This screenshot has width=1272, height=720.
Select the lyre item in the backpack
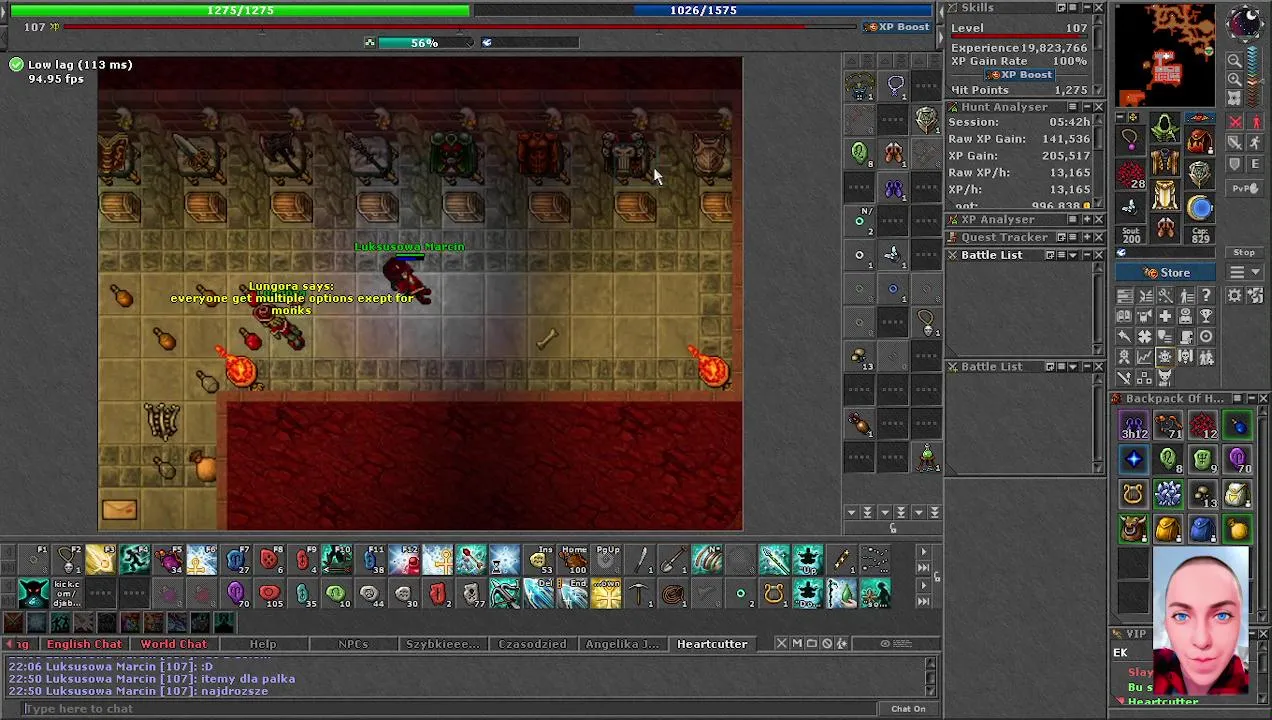coord(1134,495)
